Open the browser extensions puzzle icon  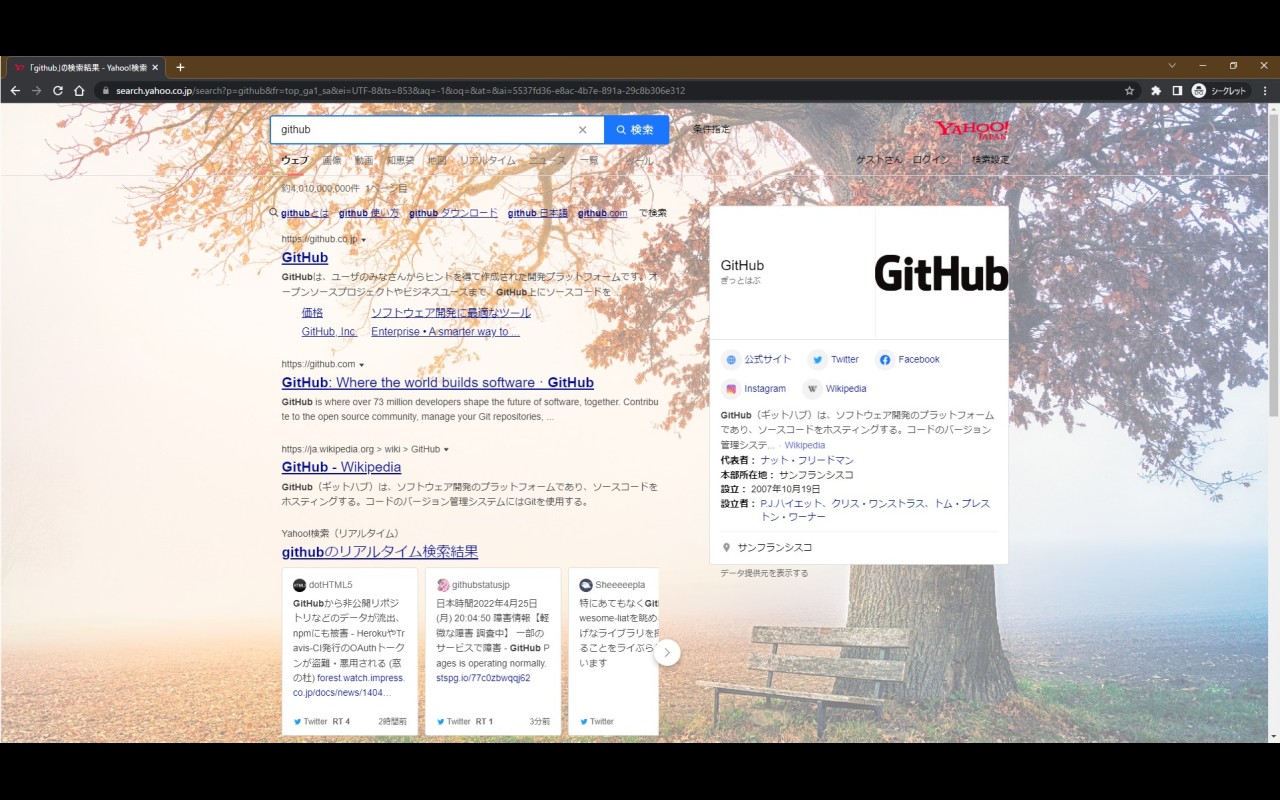(1154, 90)
